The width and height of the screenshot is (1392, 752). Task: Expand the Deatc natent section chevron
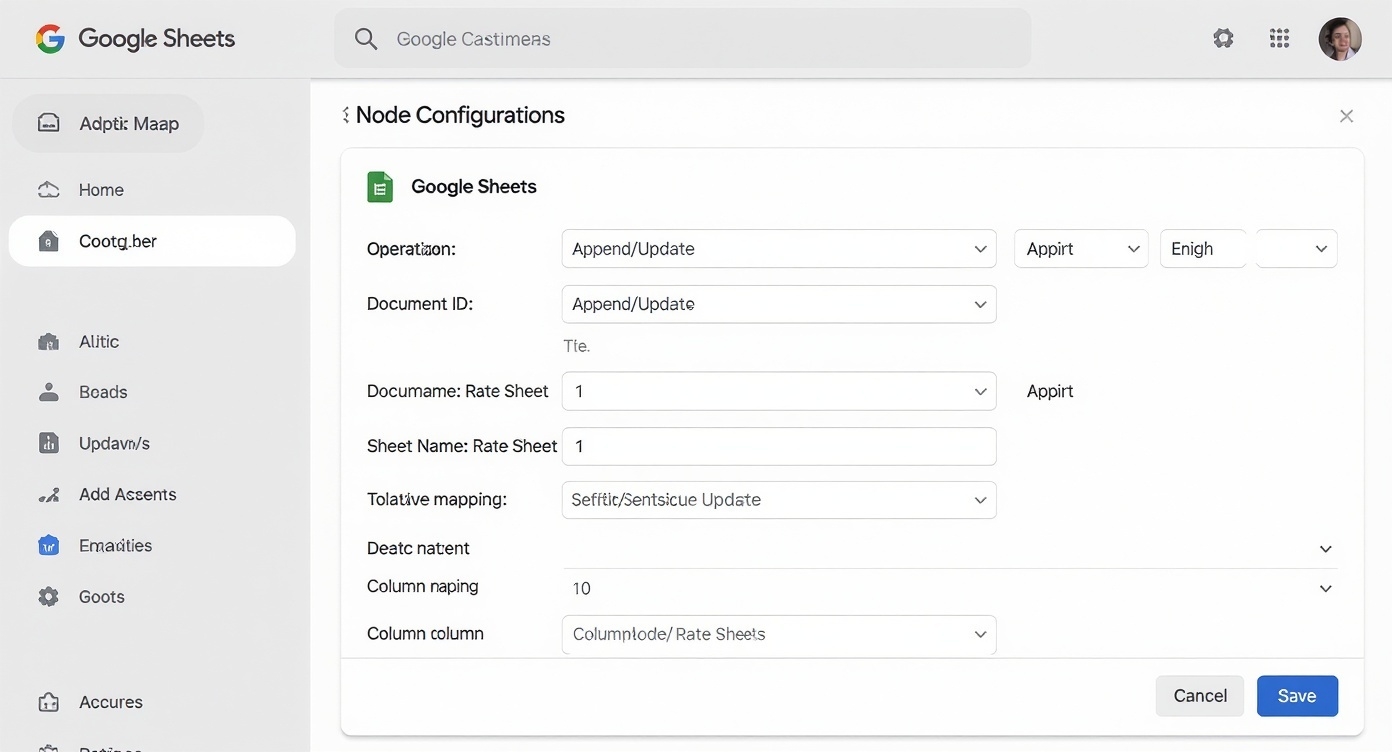[x=1325, y=549]
